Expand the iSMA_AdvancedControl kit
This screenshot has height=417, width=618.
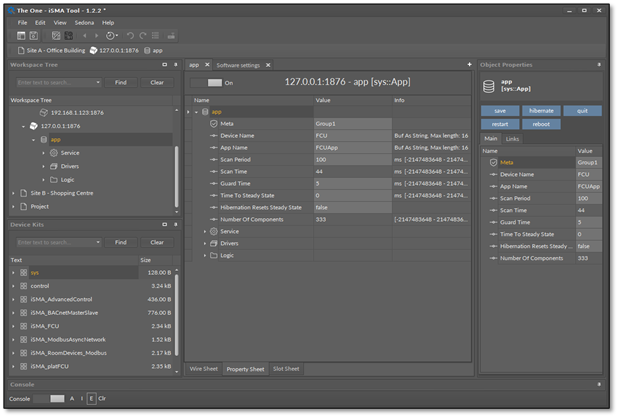tap(13, 299)
